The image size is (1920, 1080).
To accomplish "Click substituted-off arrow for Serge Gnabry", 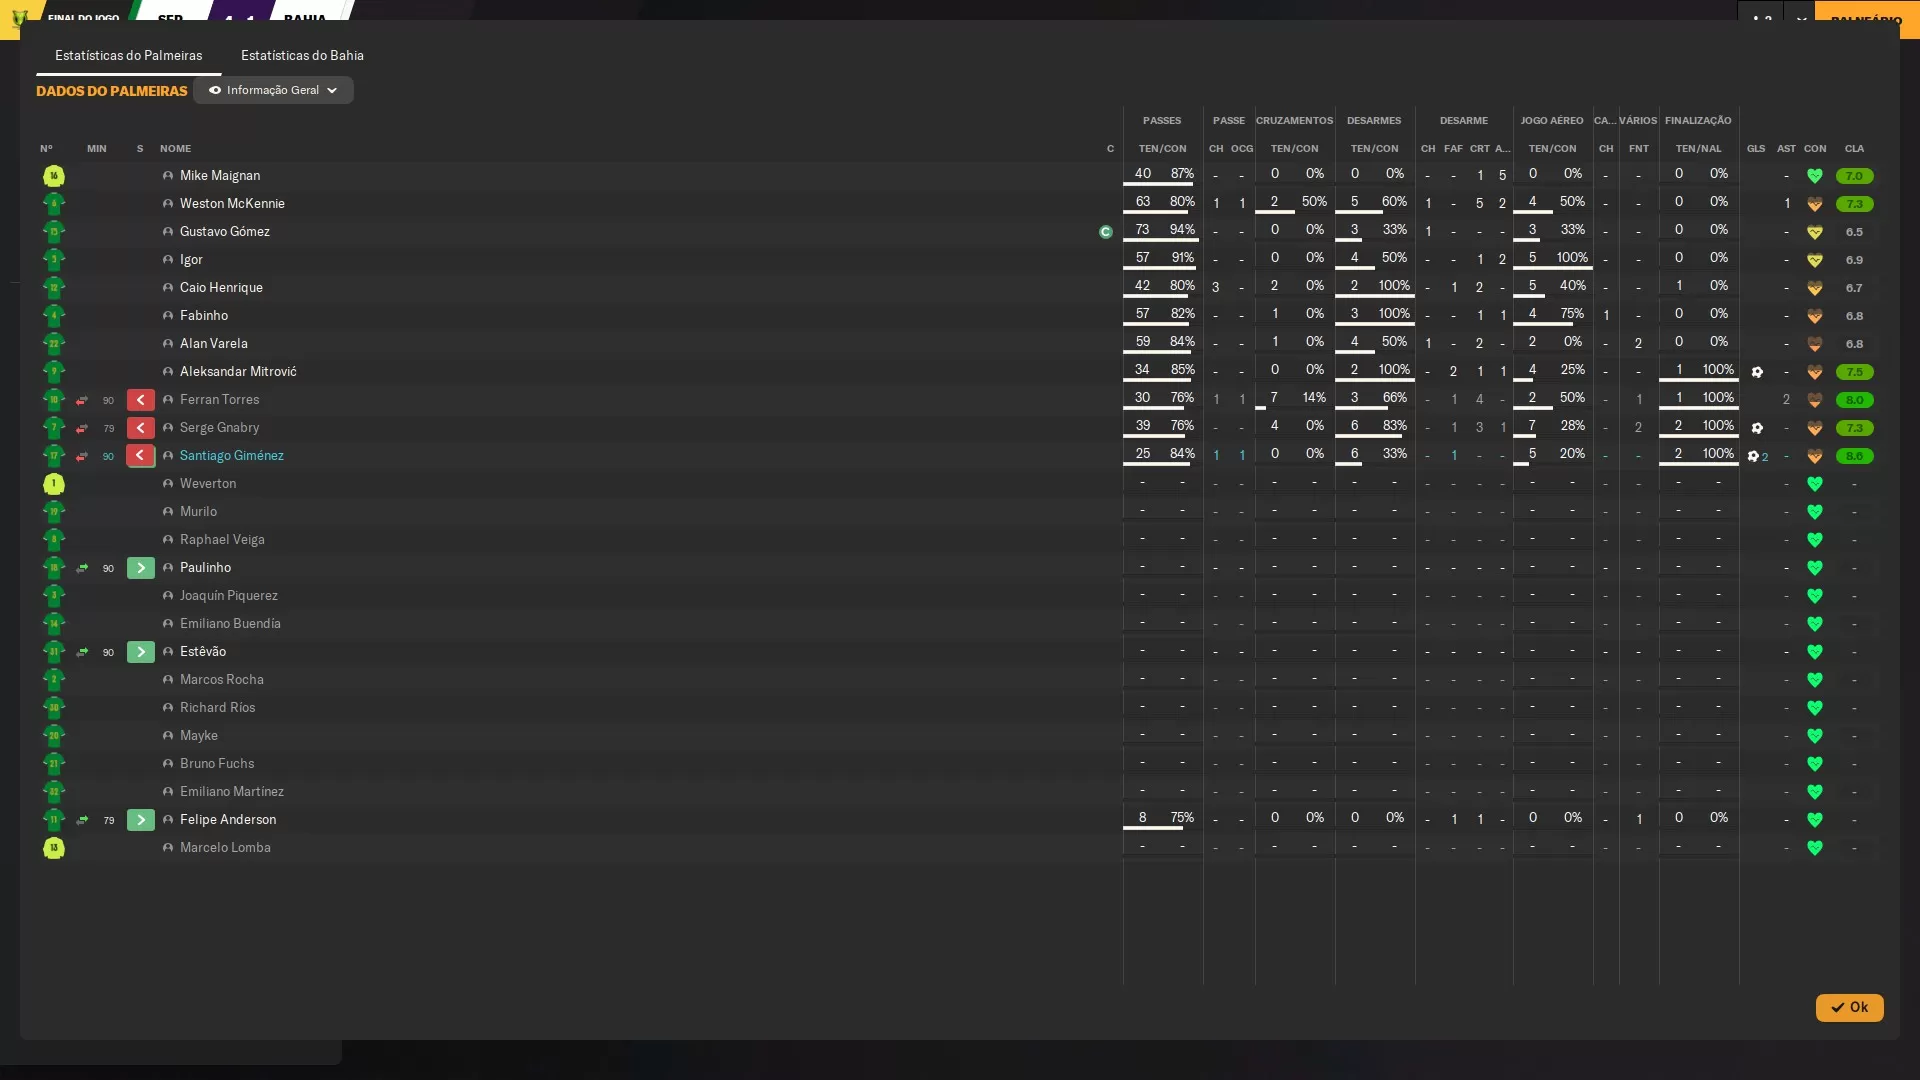I will coord(141,428).
